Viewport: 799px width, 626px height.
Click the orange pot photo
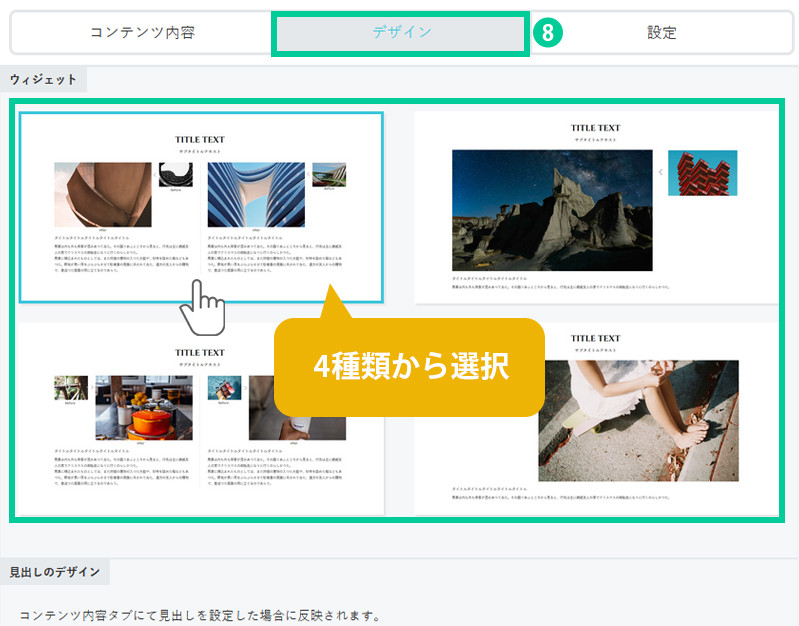143,408
